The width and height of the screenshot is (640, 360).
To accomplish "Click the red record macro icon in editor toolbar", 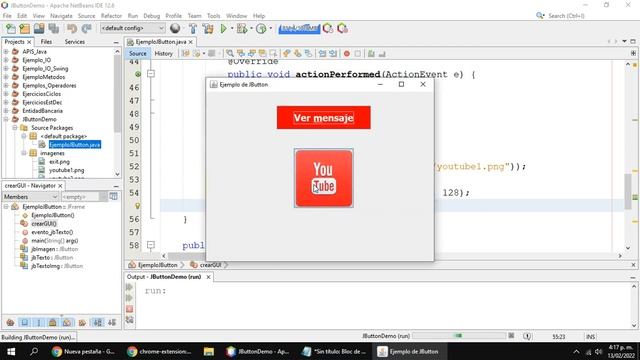I will pos(347,53).
